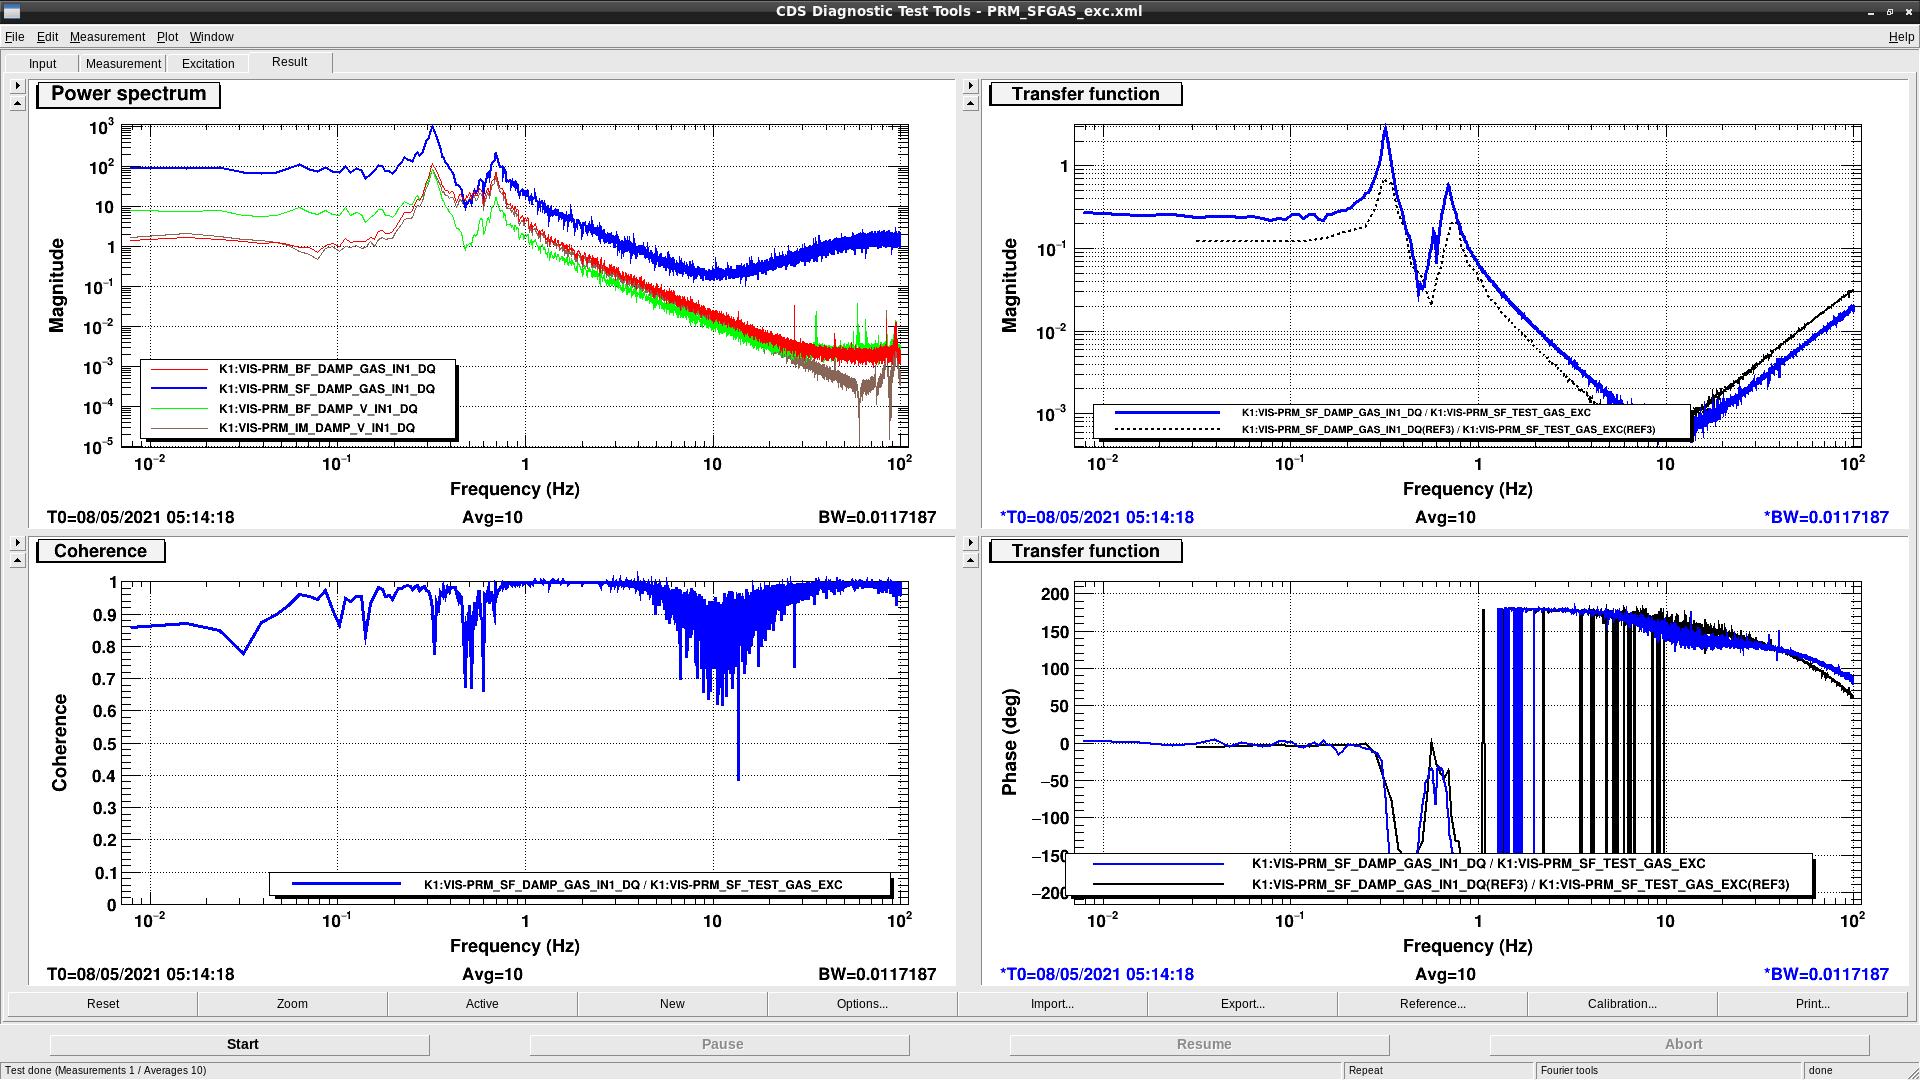Expand options with Coherence panel right-arrow
This screenshot has width=1920, height=1080.
click(x=17, y=543)
